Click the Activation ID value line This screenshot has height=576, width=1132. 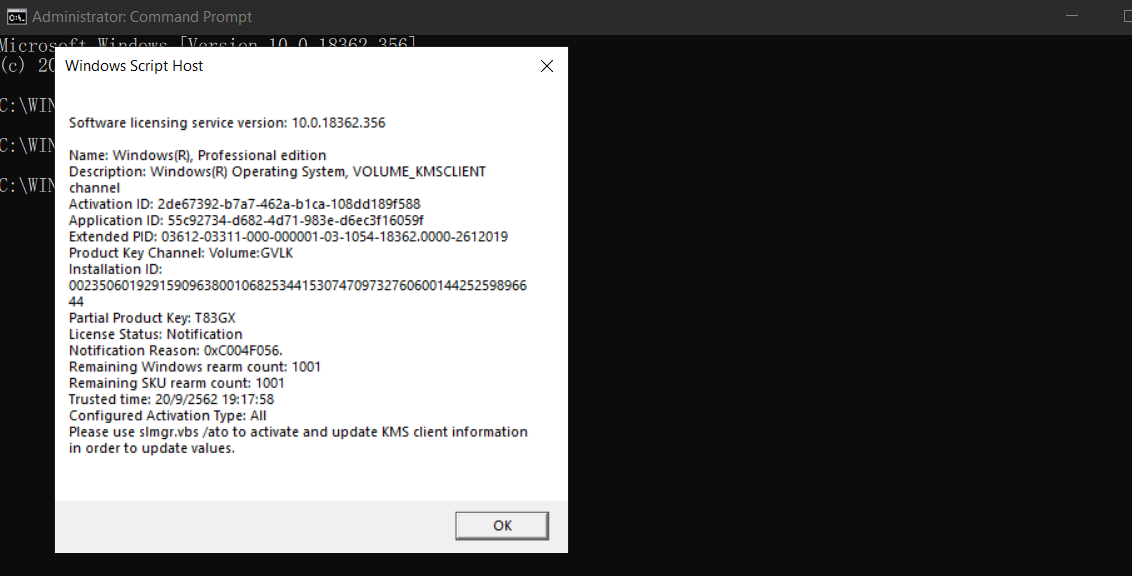click(245, 204)
